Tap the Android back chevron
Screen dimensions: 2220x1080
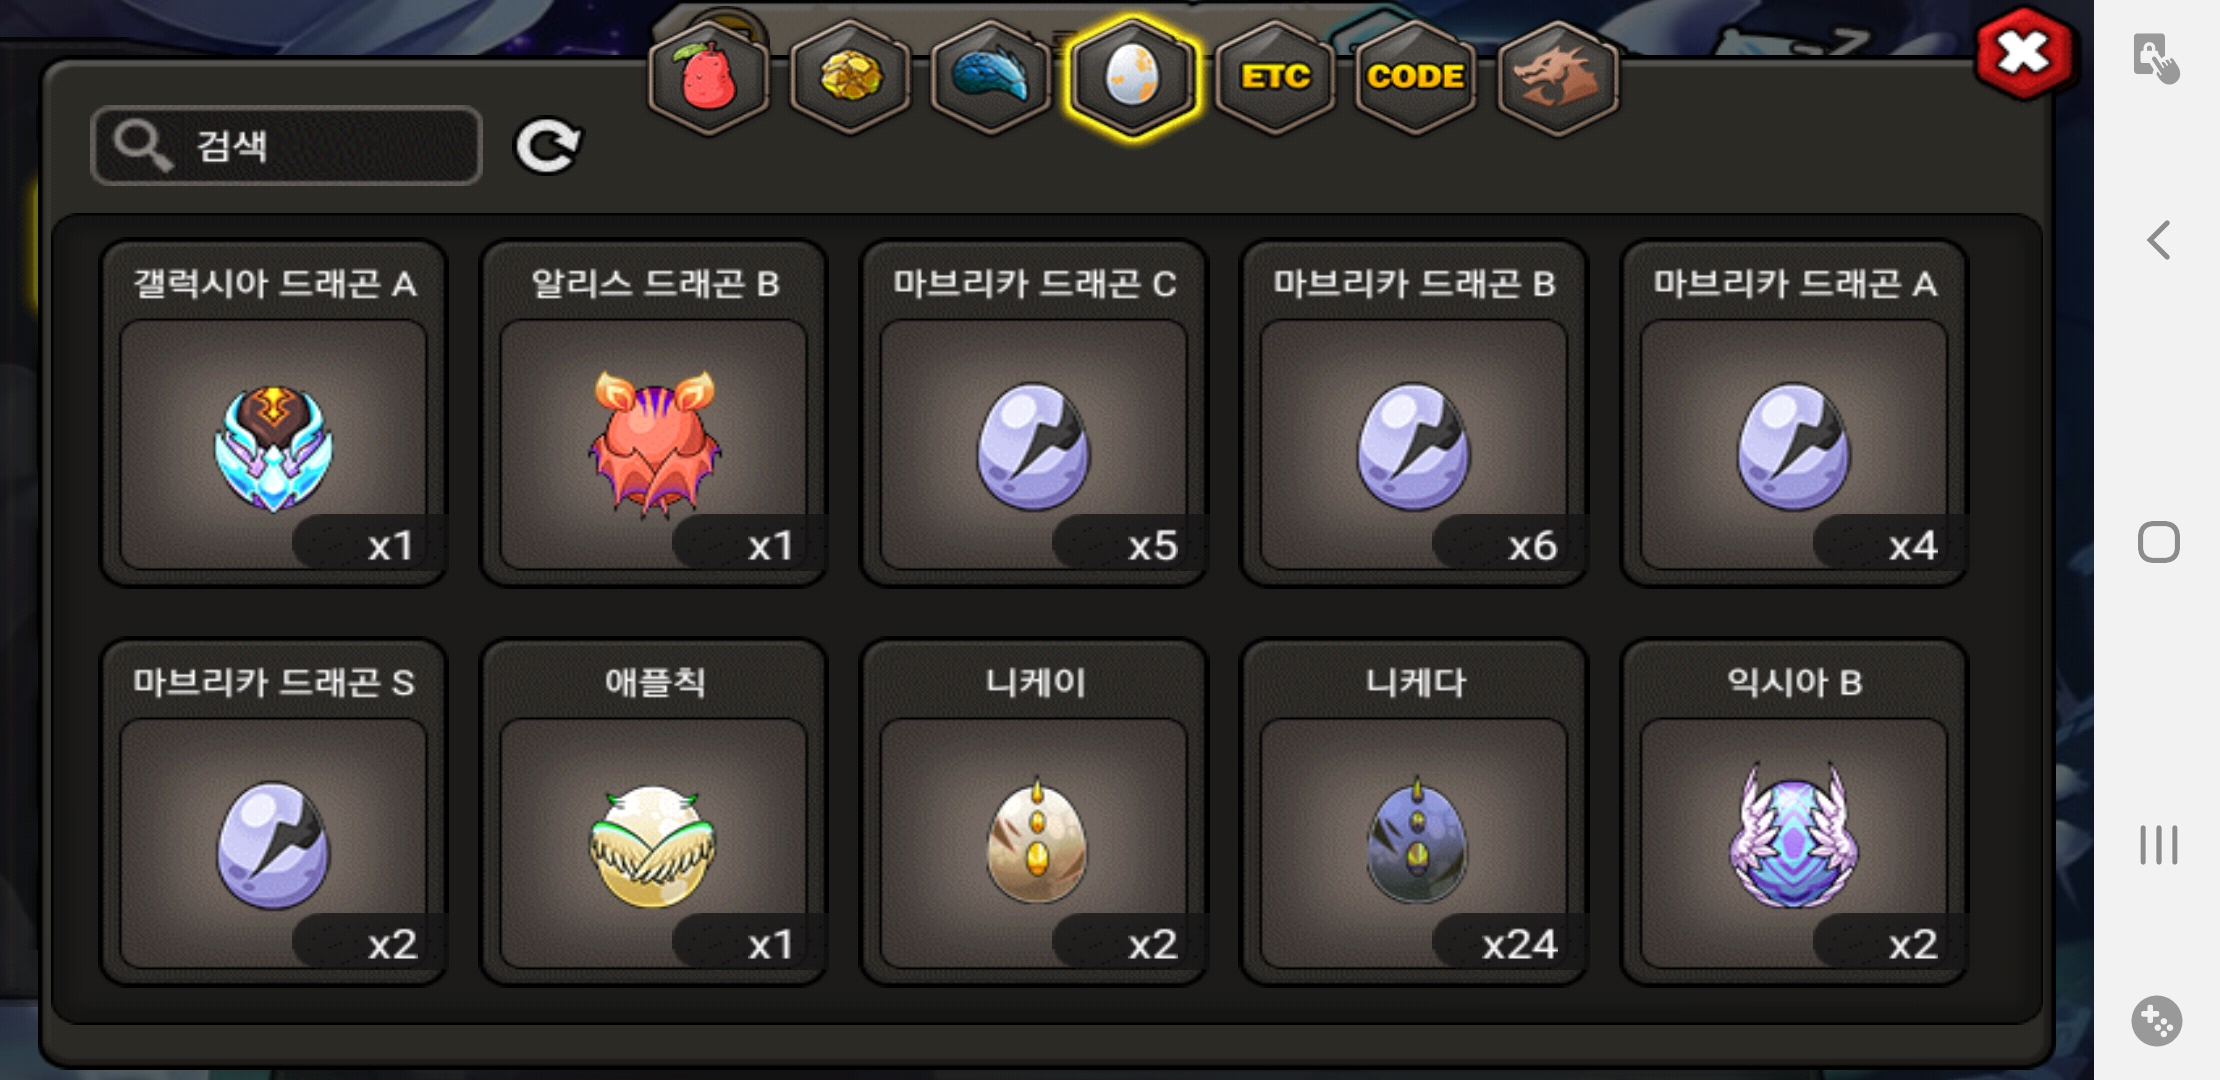point(2158,240)
